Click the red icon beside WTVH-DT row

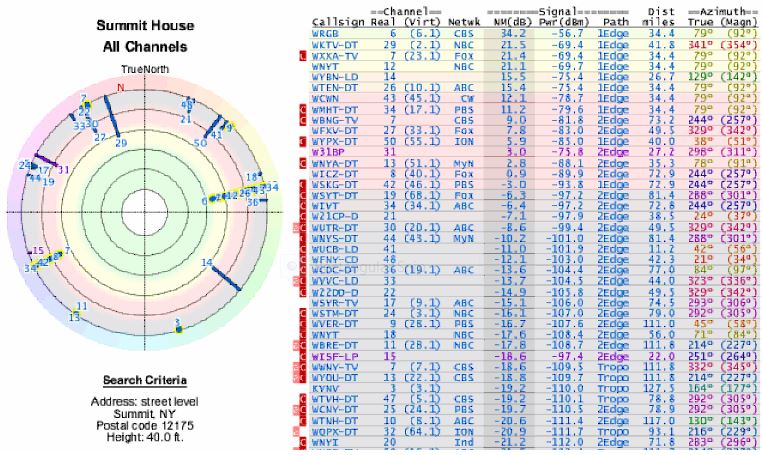pos(304,398)
